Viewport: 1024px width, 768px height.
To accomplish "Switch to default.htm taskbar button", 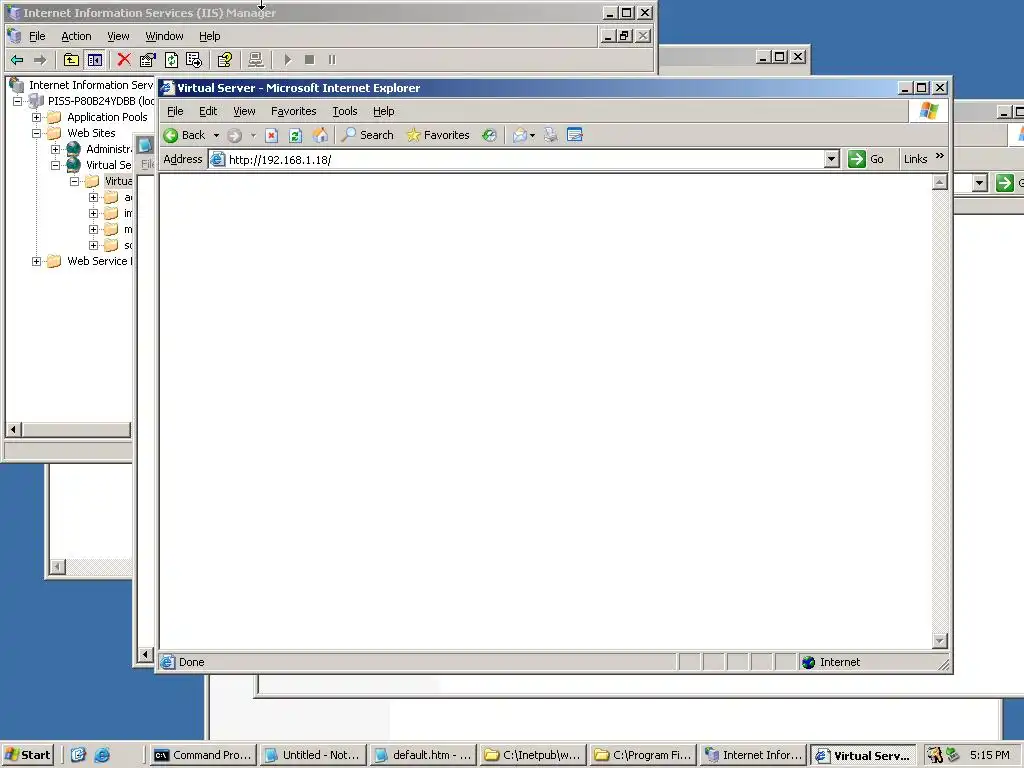I will 423,755.
